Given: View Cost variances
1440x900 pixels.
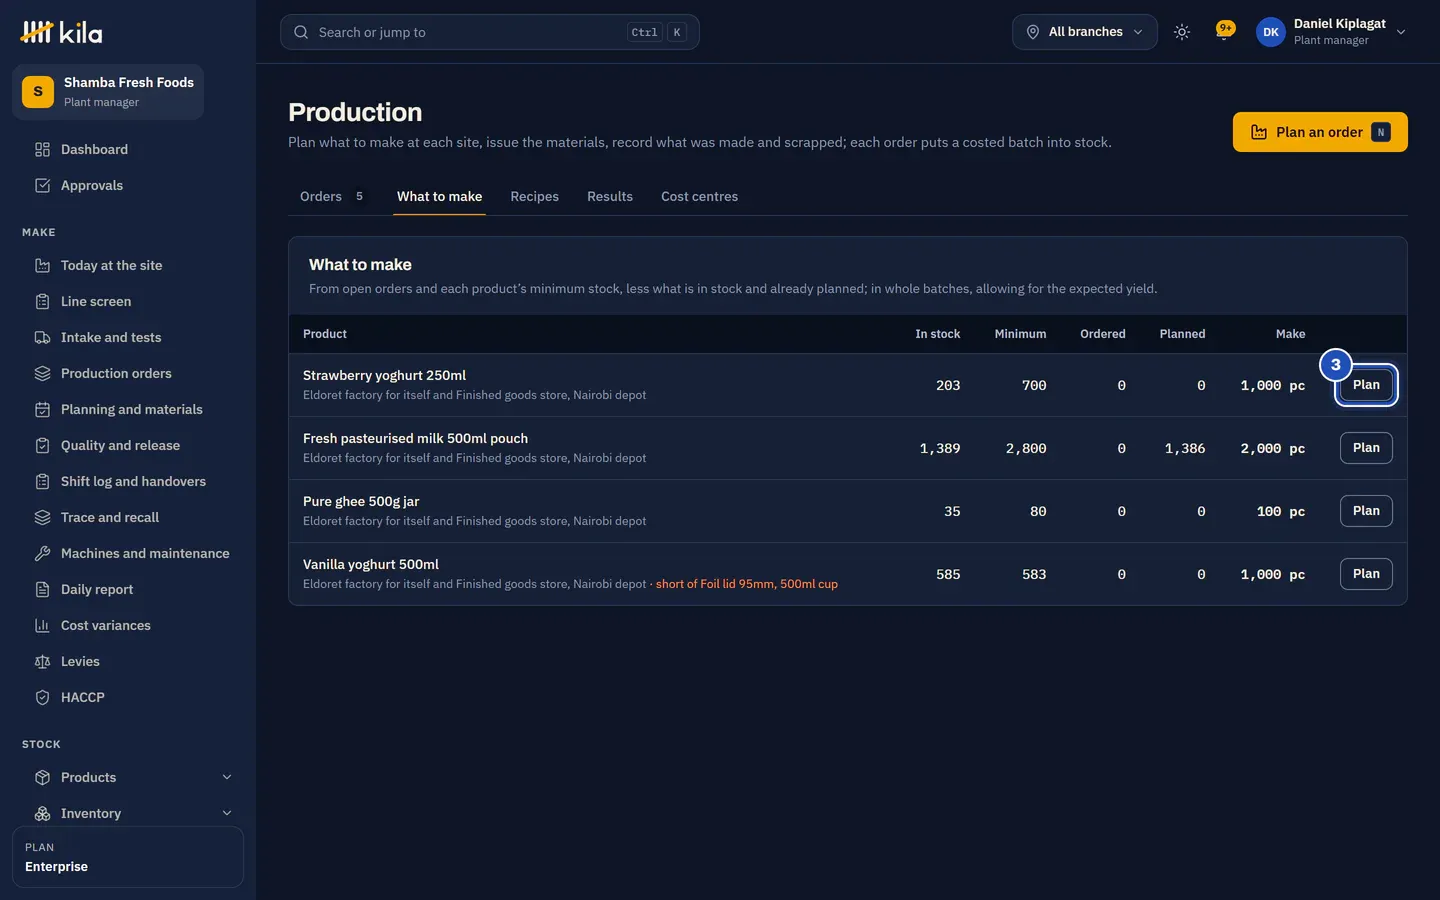Looking at the screenshot, I should coord(128,626).
